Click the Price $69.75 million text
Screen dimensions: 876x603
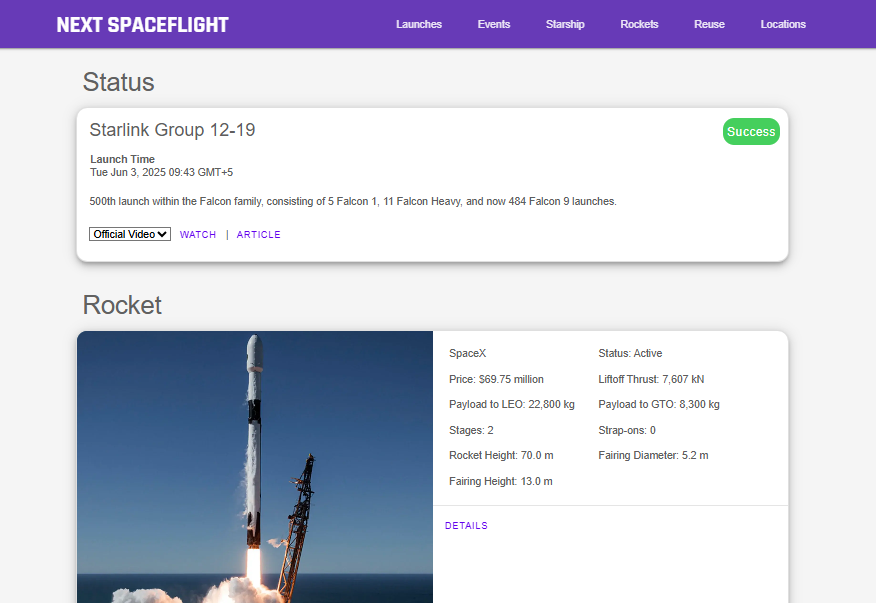pos(496,379)
